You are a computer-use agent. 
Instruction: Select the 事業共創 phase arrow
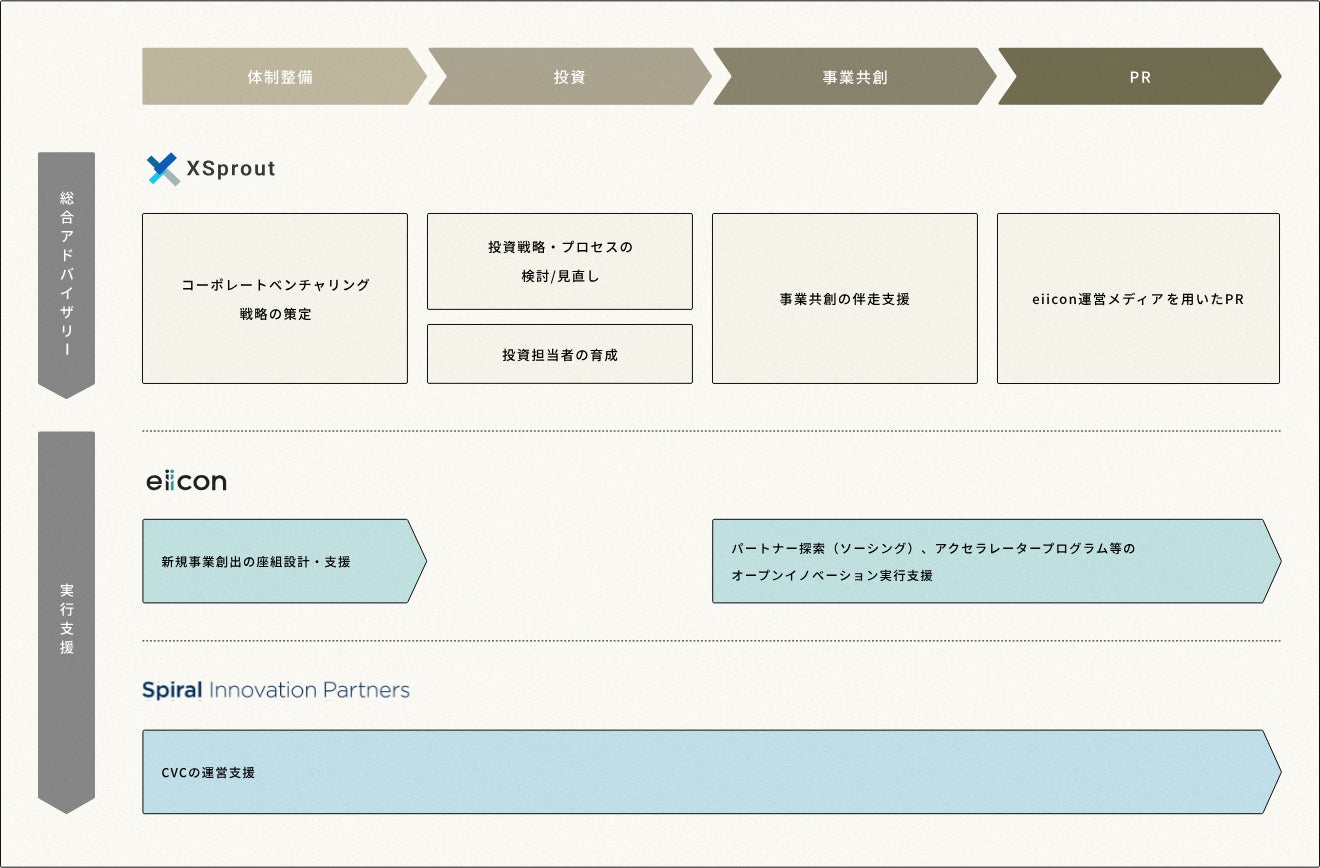coord(855,76)
